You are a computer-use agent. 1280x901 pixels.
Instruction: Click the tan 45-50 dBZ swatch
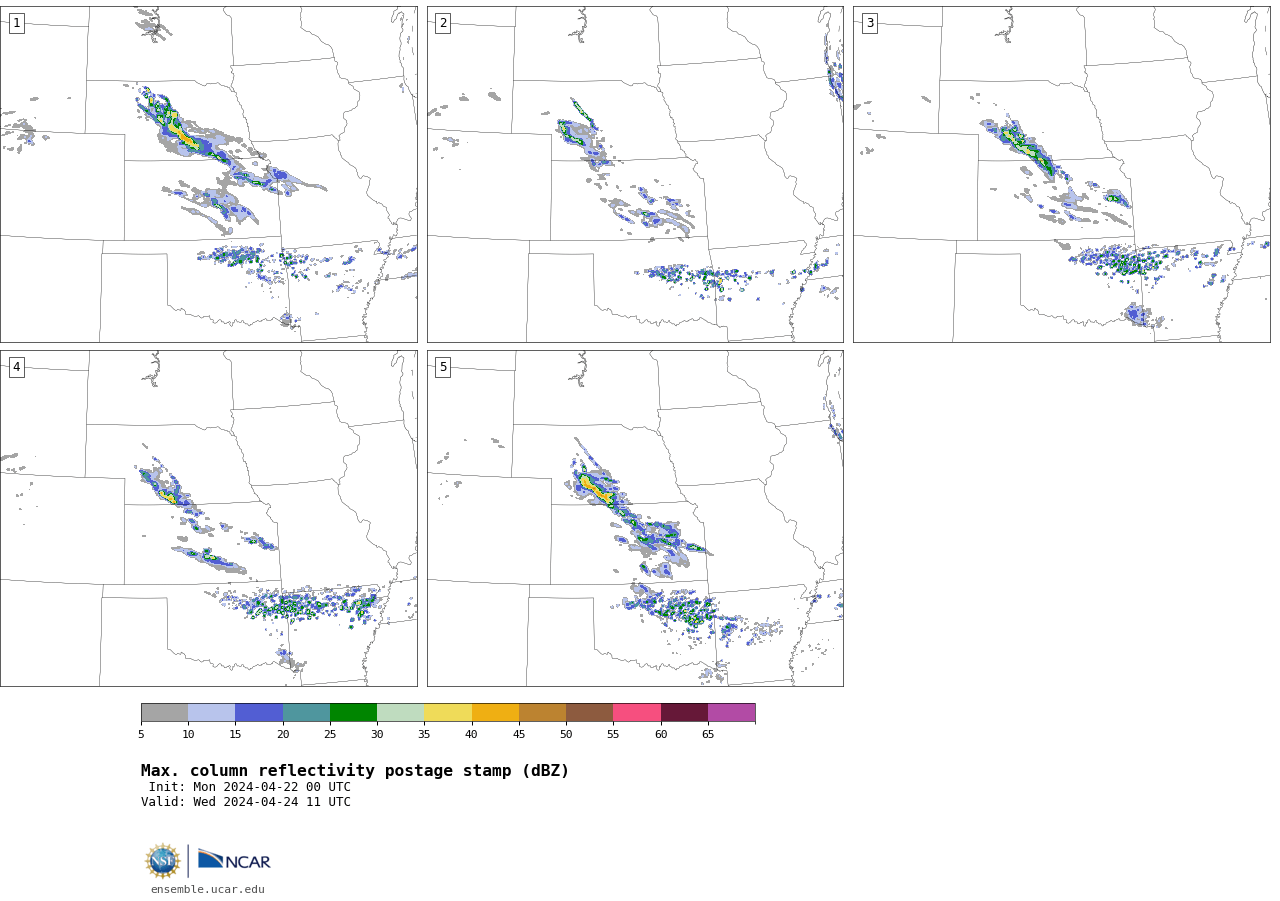click(542, 713)
